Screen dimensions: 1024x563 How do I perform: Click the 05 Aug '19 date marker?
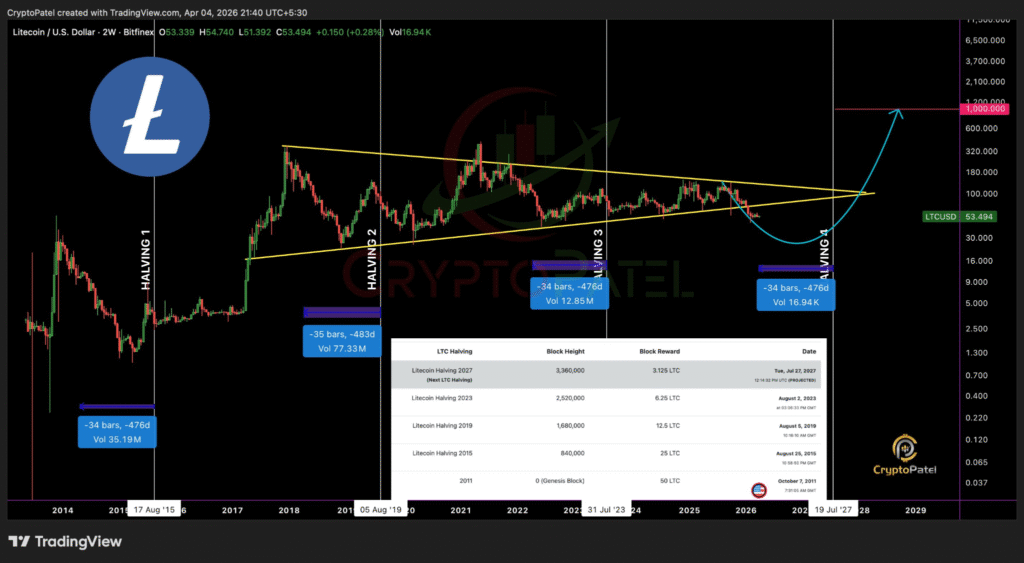point(381,509)
